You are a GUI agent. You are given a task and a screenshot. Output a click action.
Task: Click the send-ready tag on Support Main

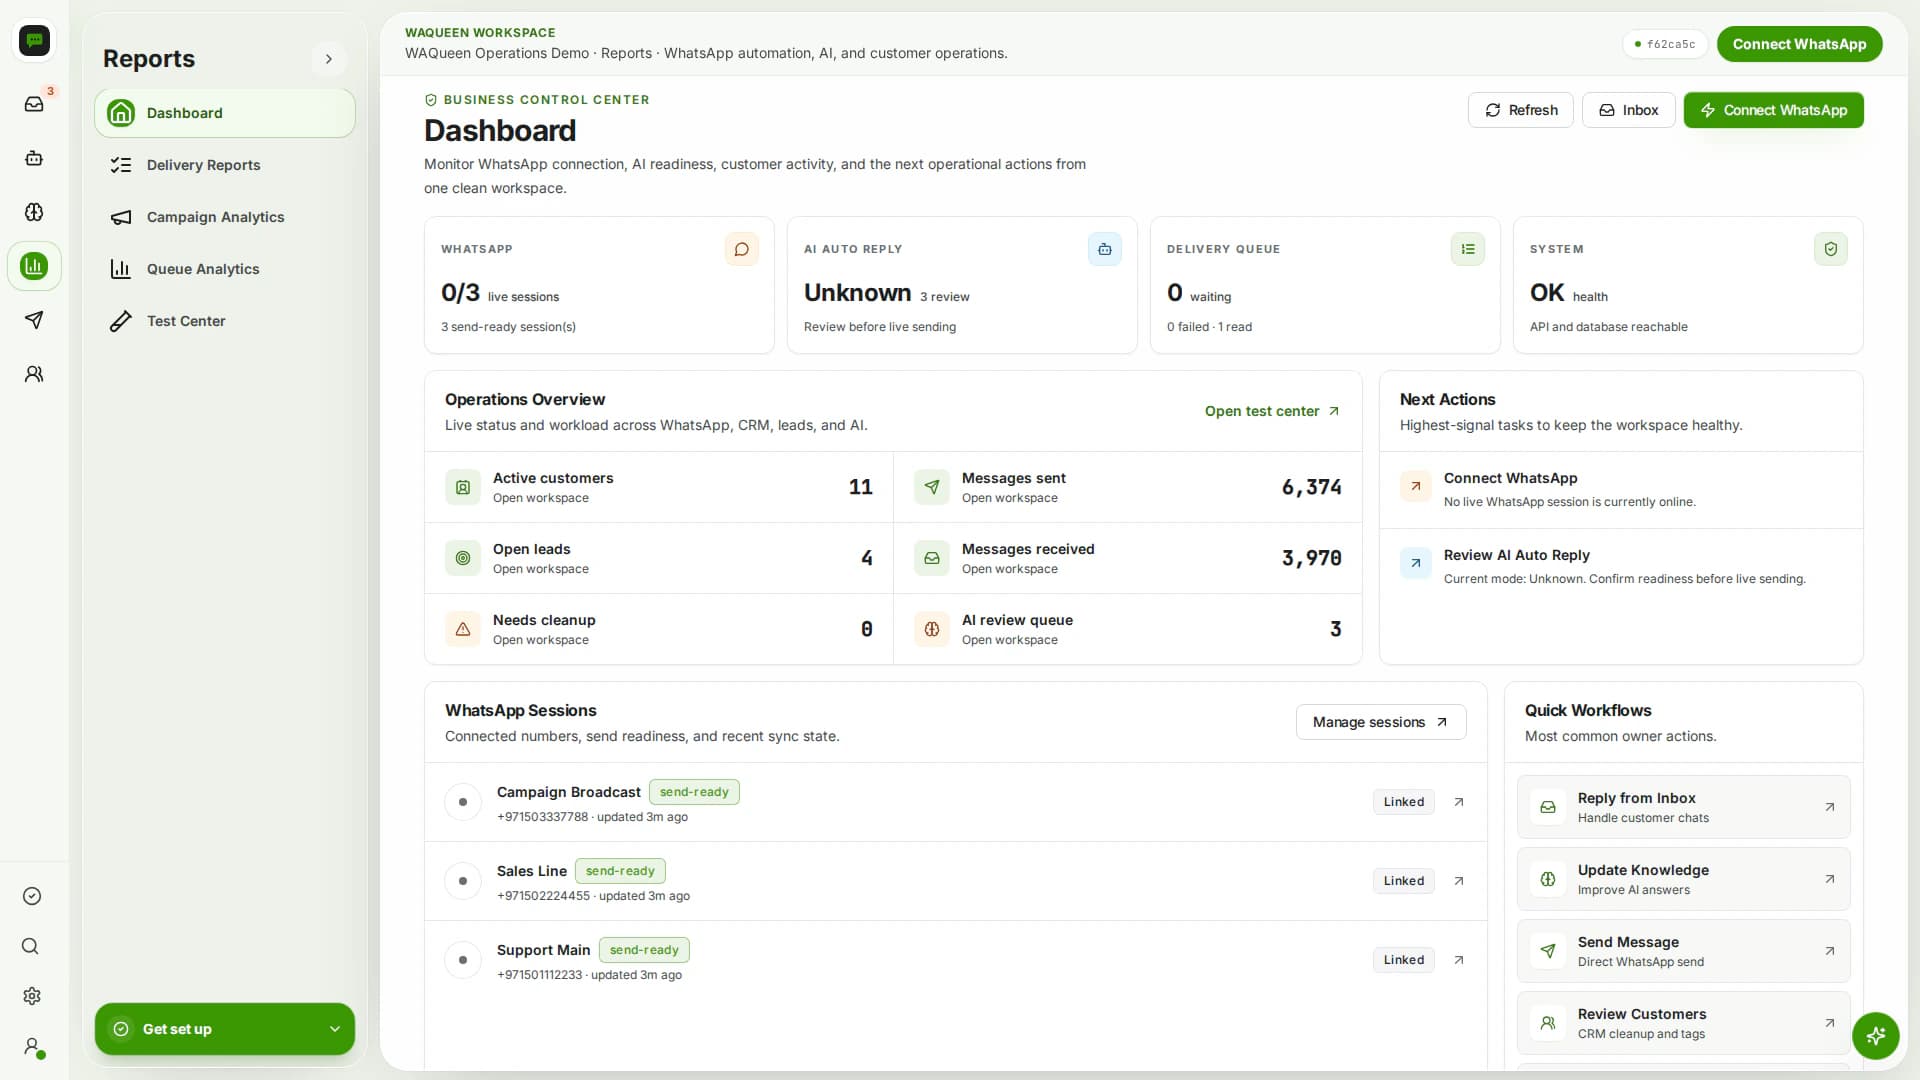point(644,950)
